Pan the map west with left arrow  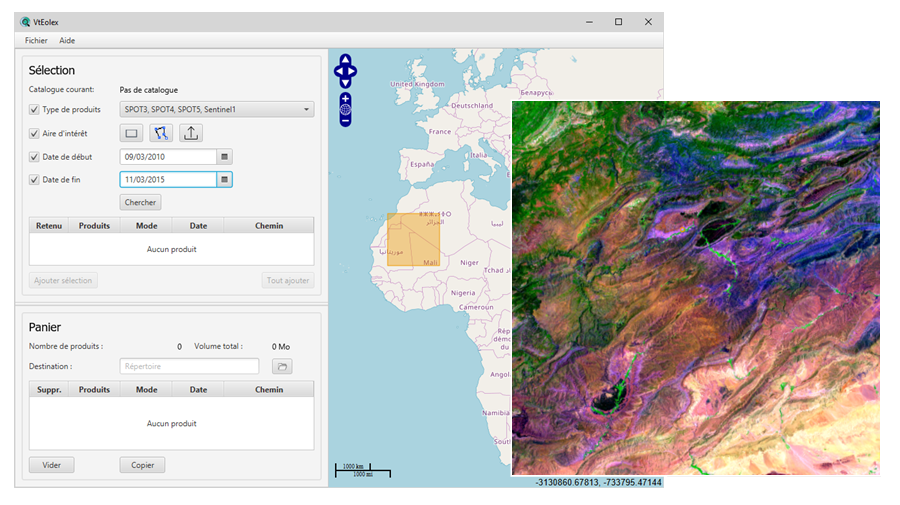coord(339,71)
